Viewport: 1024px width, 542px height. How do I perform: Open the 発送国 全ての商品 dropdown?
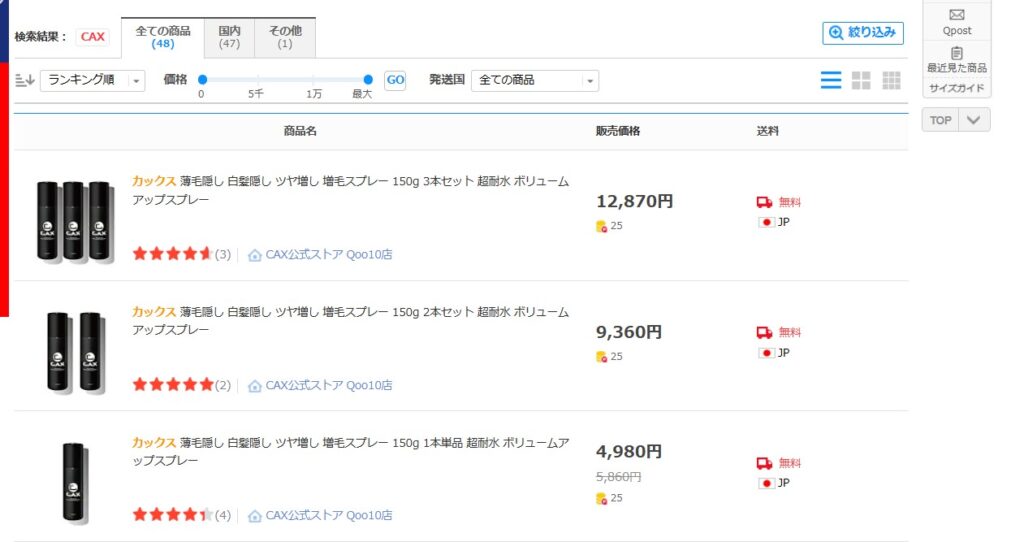[535, 80]
